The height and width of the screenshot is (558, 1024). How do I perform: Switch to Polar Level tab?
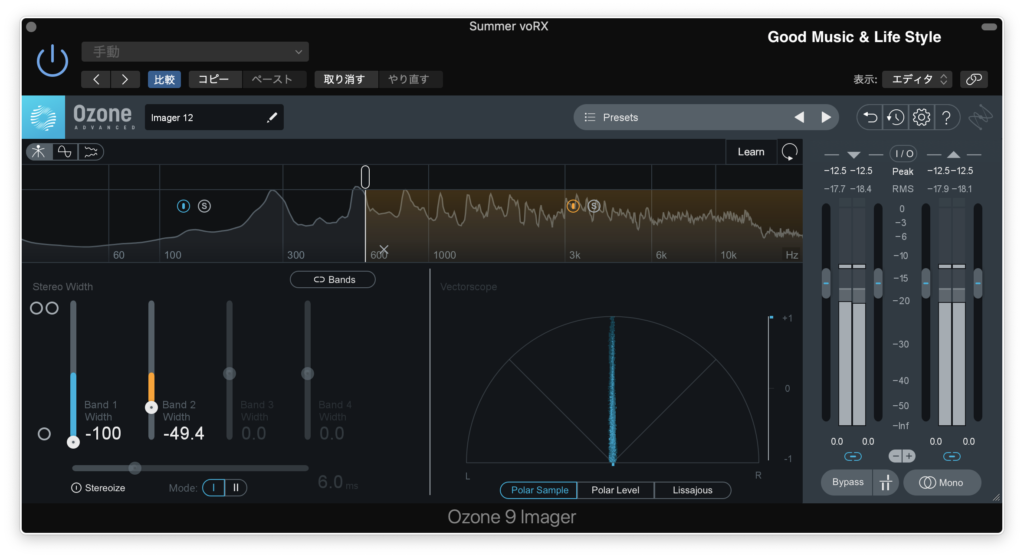tap(615, 490)
